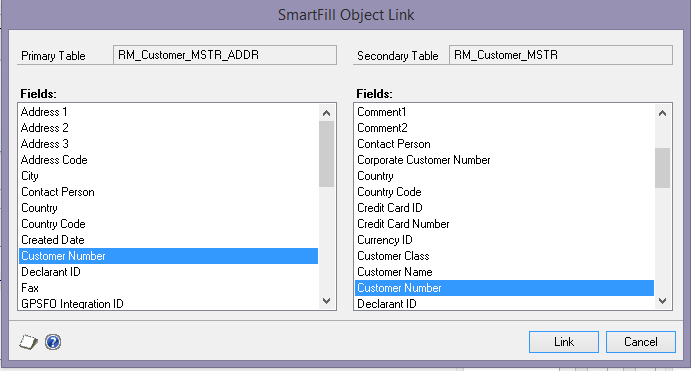Select GPSFO Integration ID field
Viewport: 691px width, 371px height.
tap(168, 304)
